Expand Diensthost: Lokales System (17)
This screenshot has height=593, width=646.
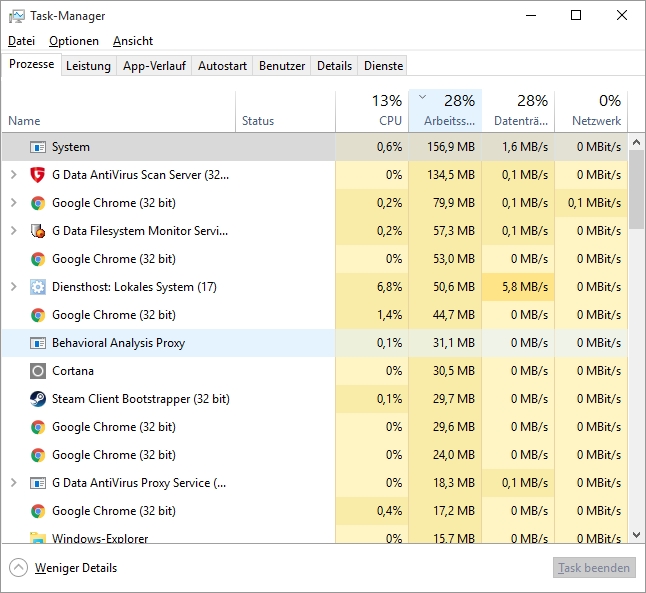(14, 287)
